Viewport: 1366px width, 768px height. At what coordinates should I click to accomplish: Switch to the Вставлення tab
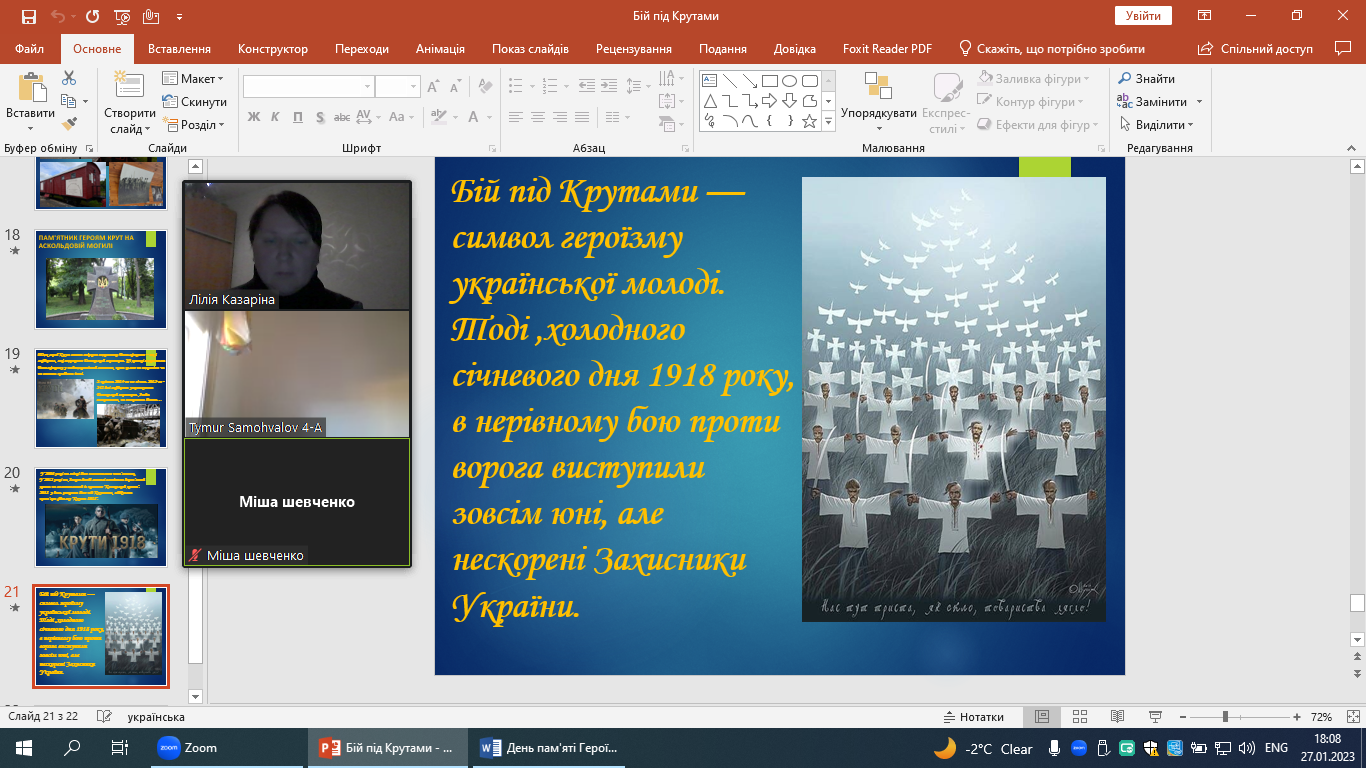pyautogui.click(x=179, y=49)
